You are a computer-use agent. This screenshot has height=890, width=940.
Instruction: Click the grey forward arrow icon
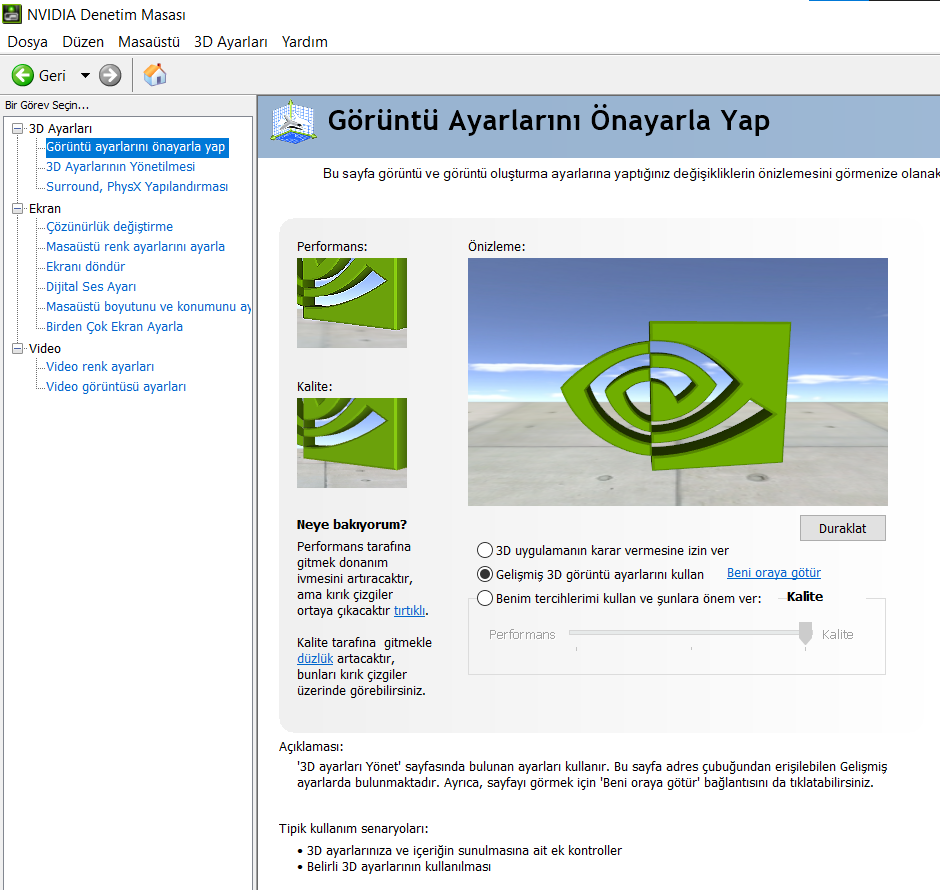[110, 76]
